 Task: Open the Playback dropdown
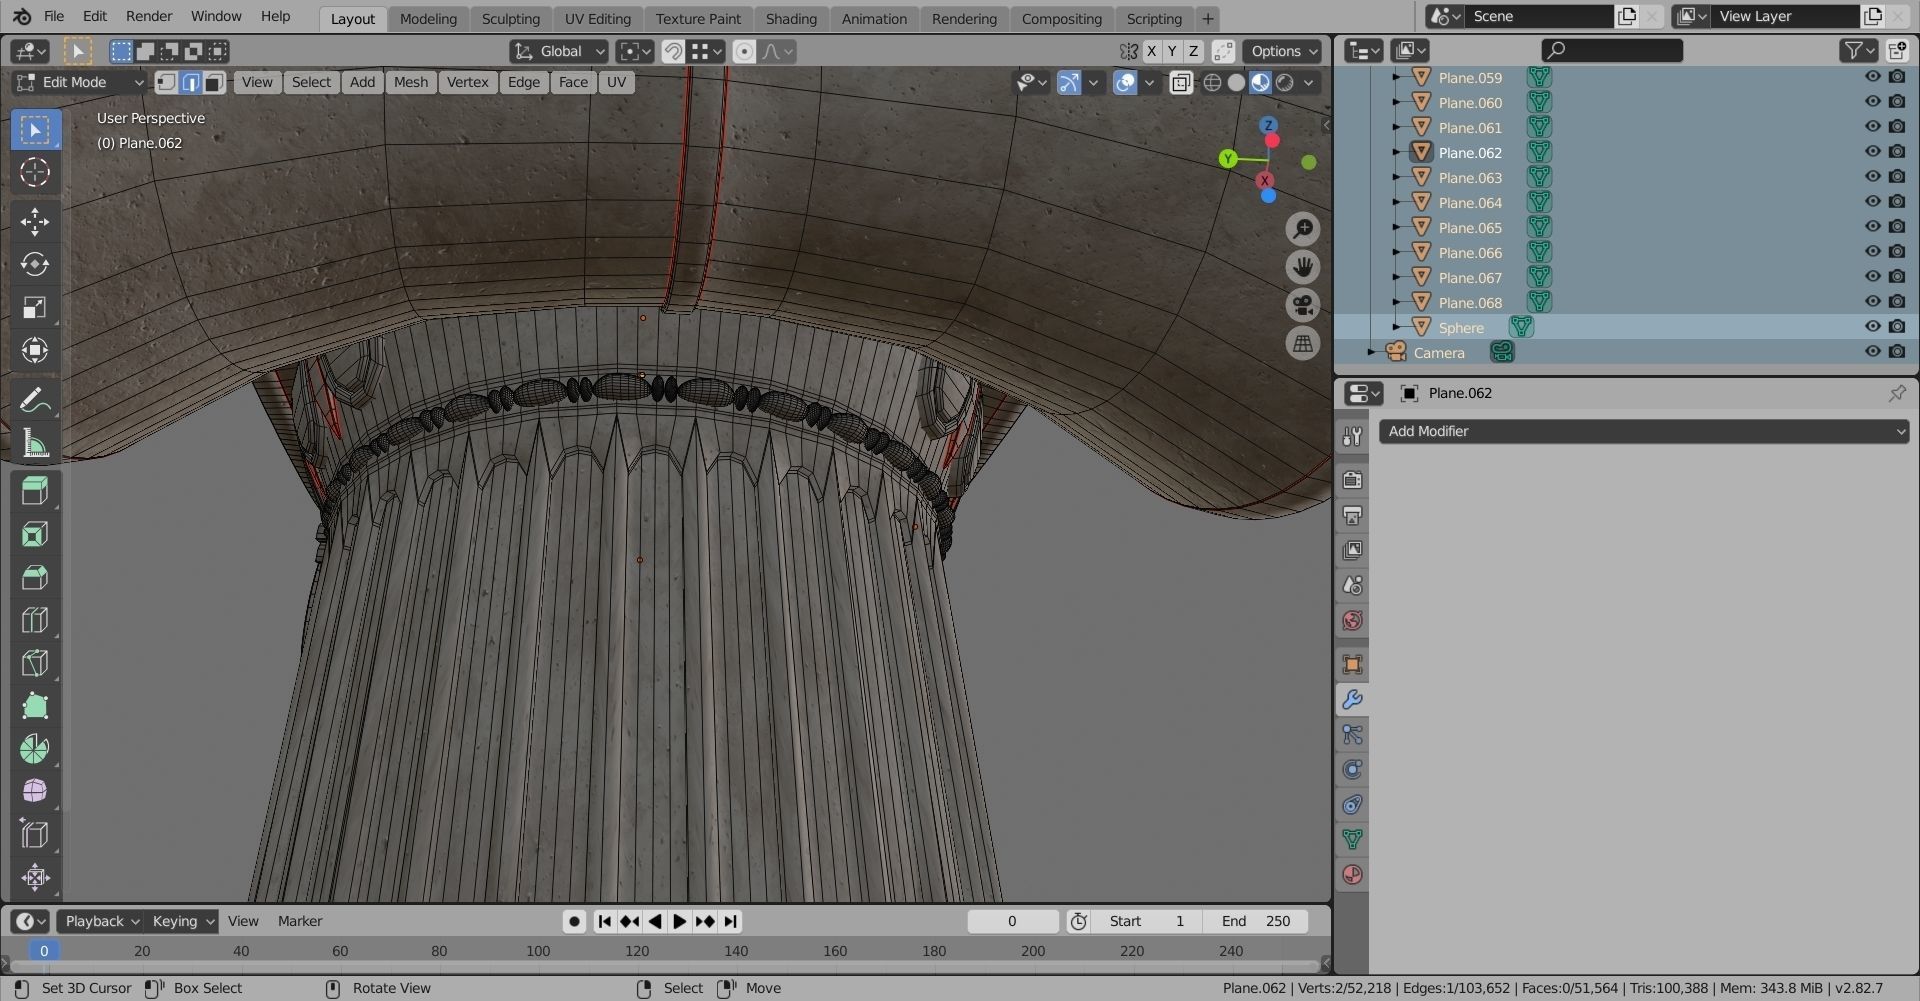(101, 921)
